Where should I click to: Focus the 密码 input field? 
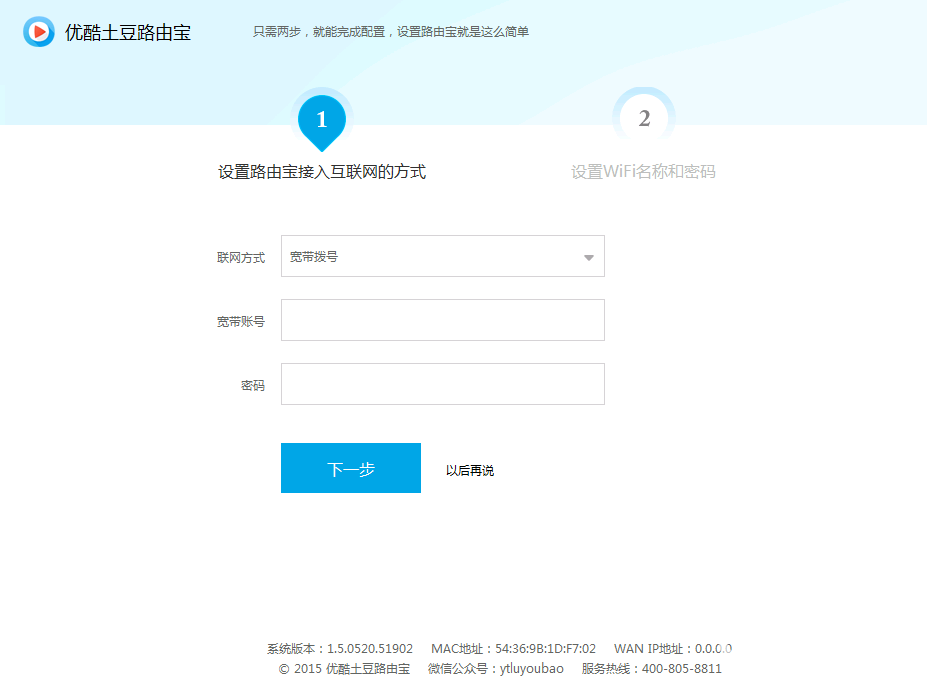pos(443,384)
